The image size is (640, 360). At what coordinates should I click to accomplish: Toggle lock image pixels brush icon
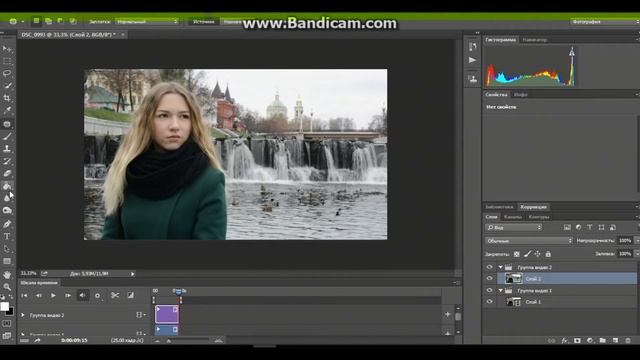[x=527, y=254]
